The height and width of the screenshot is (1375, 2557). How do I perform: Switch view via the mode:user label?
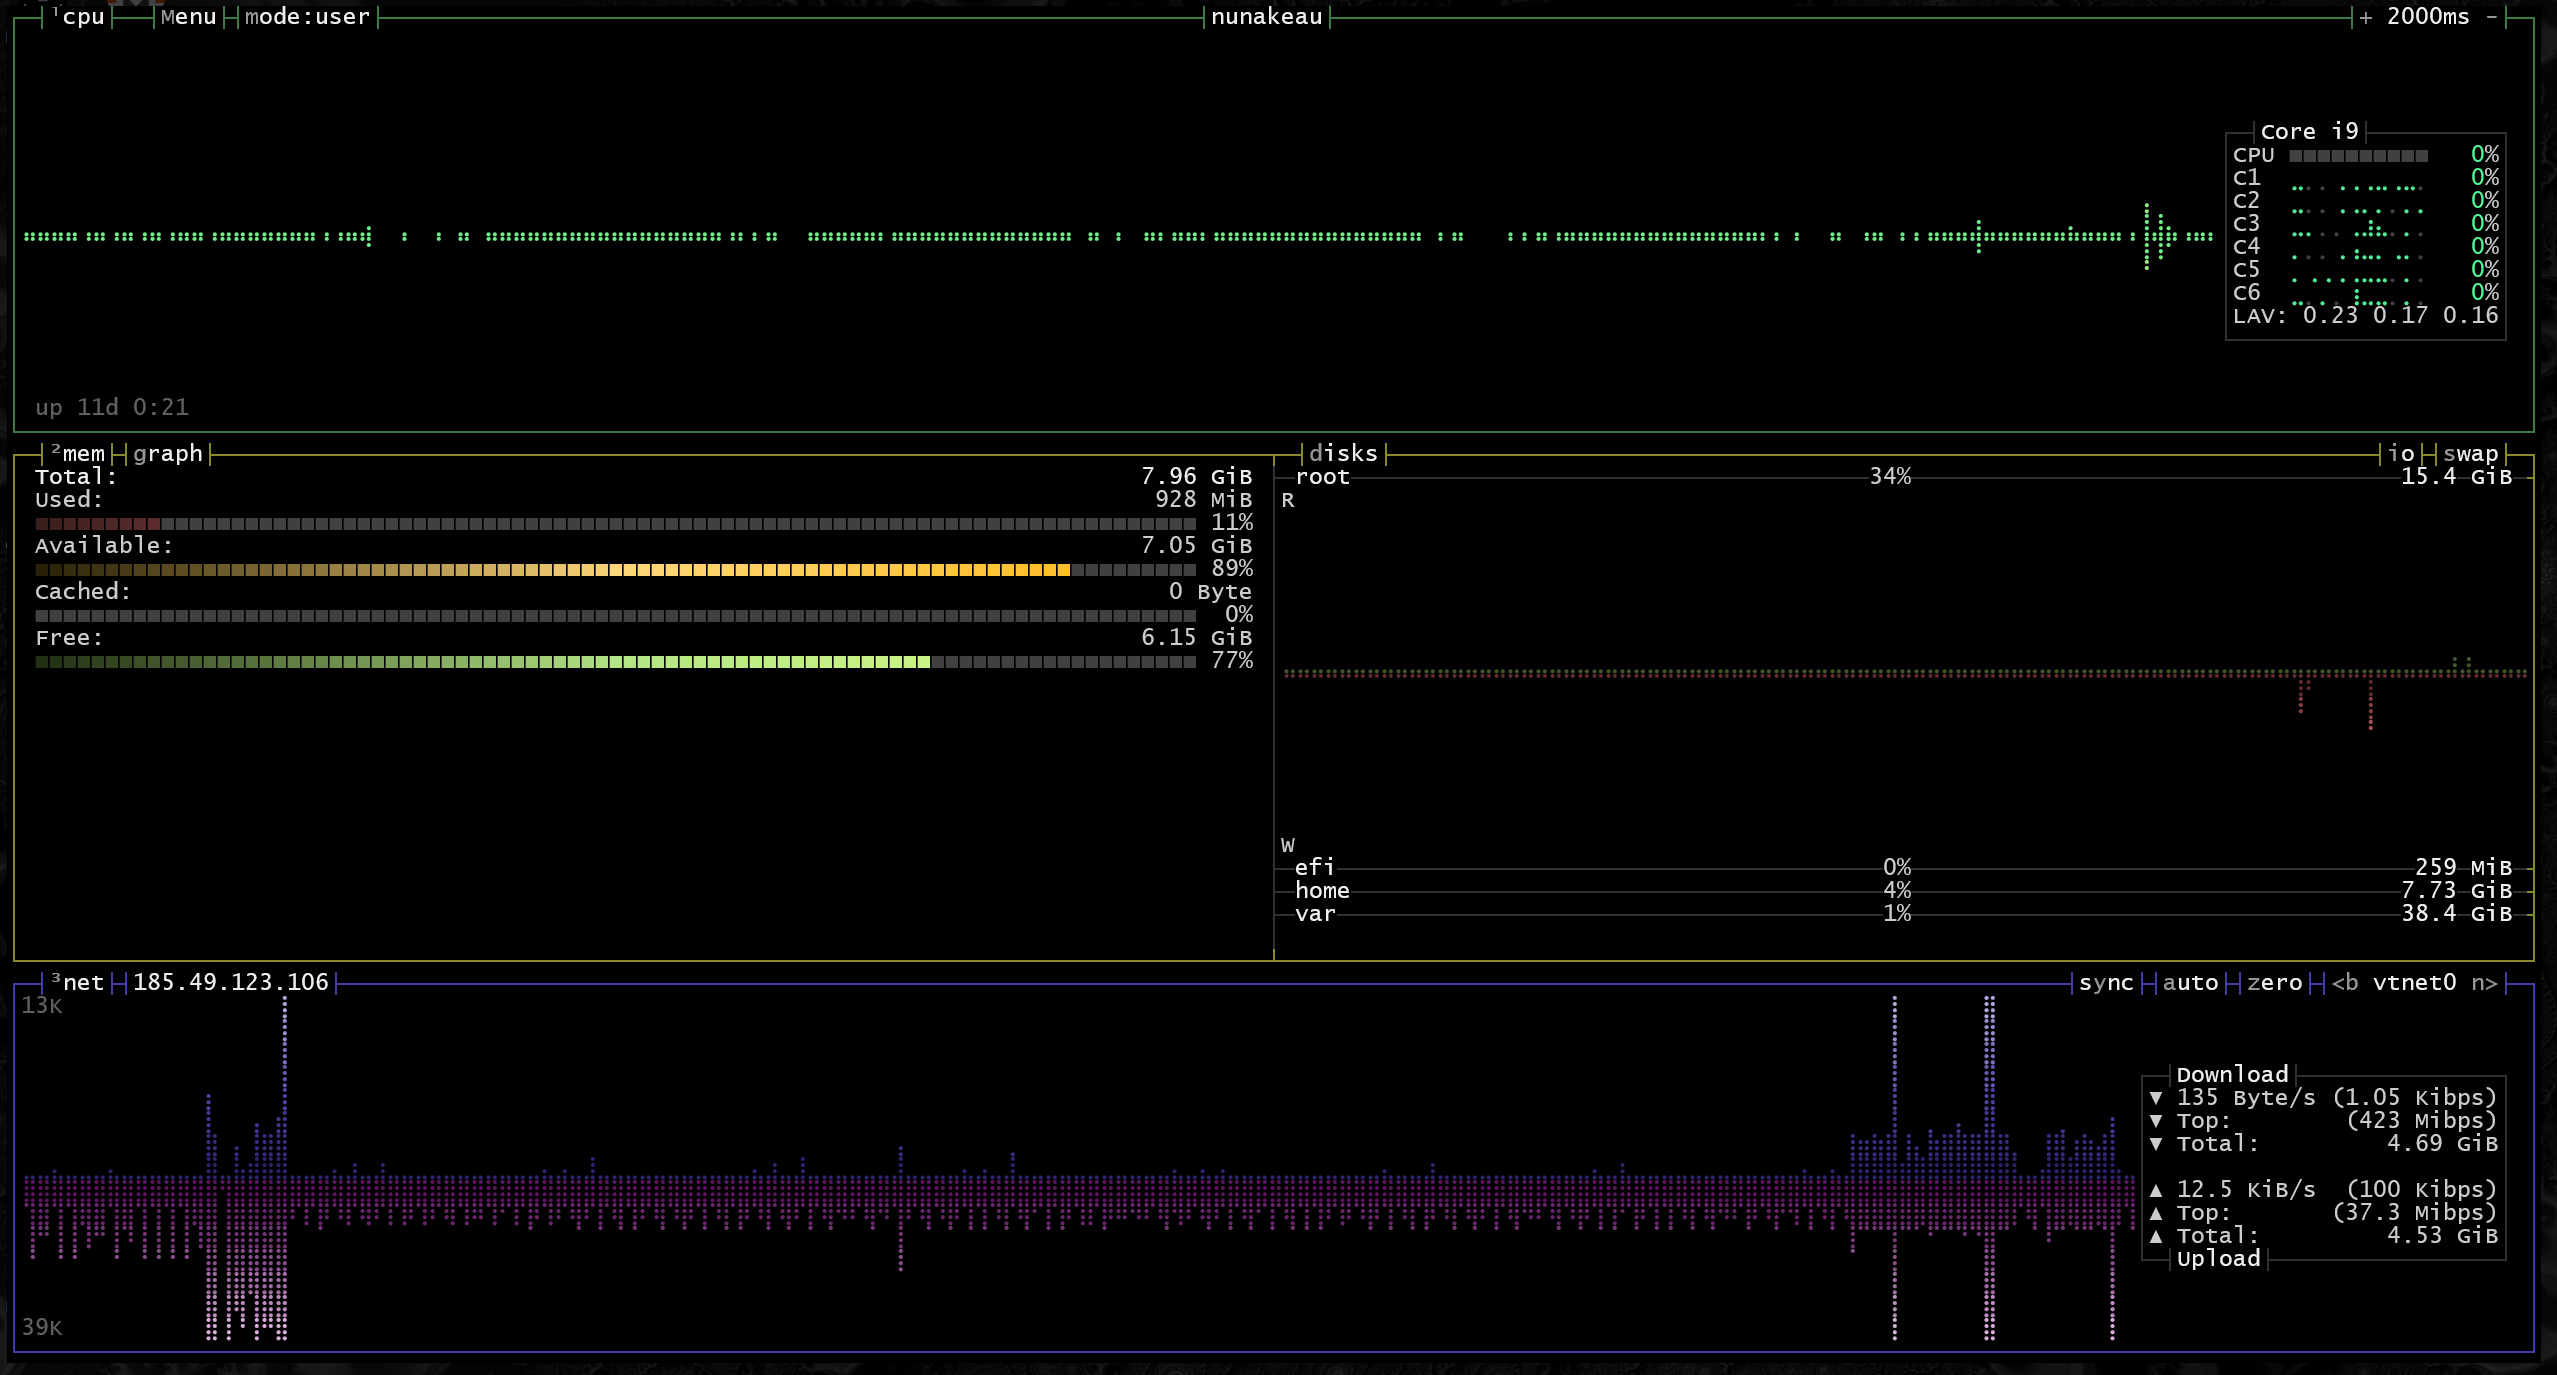(307, 17)
